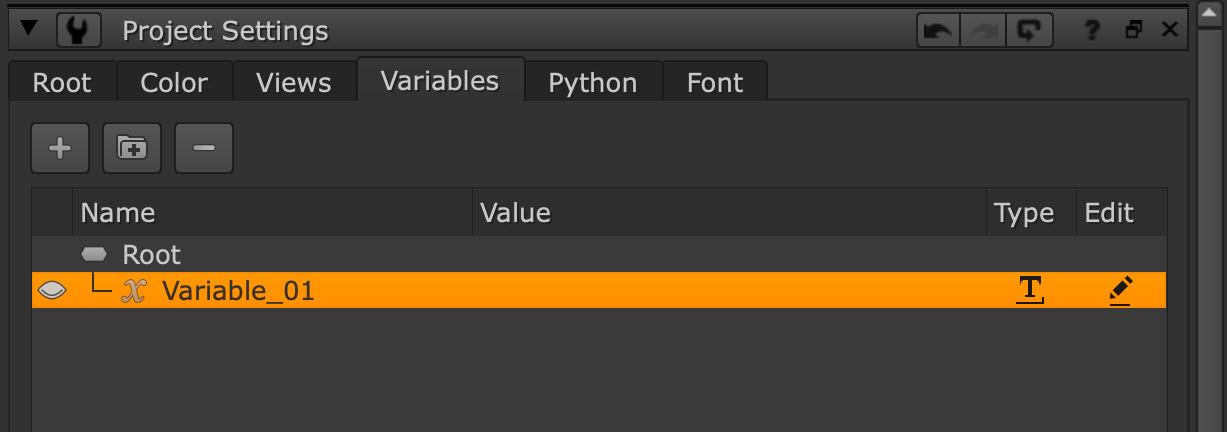Open the Color tab
This screenshot has width=1227, height=432.
(x=174, y=82)
